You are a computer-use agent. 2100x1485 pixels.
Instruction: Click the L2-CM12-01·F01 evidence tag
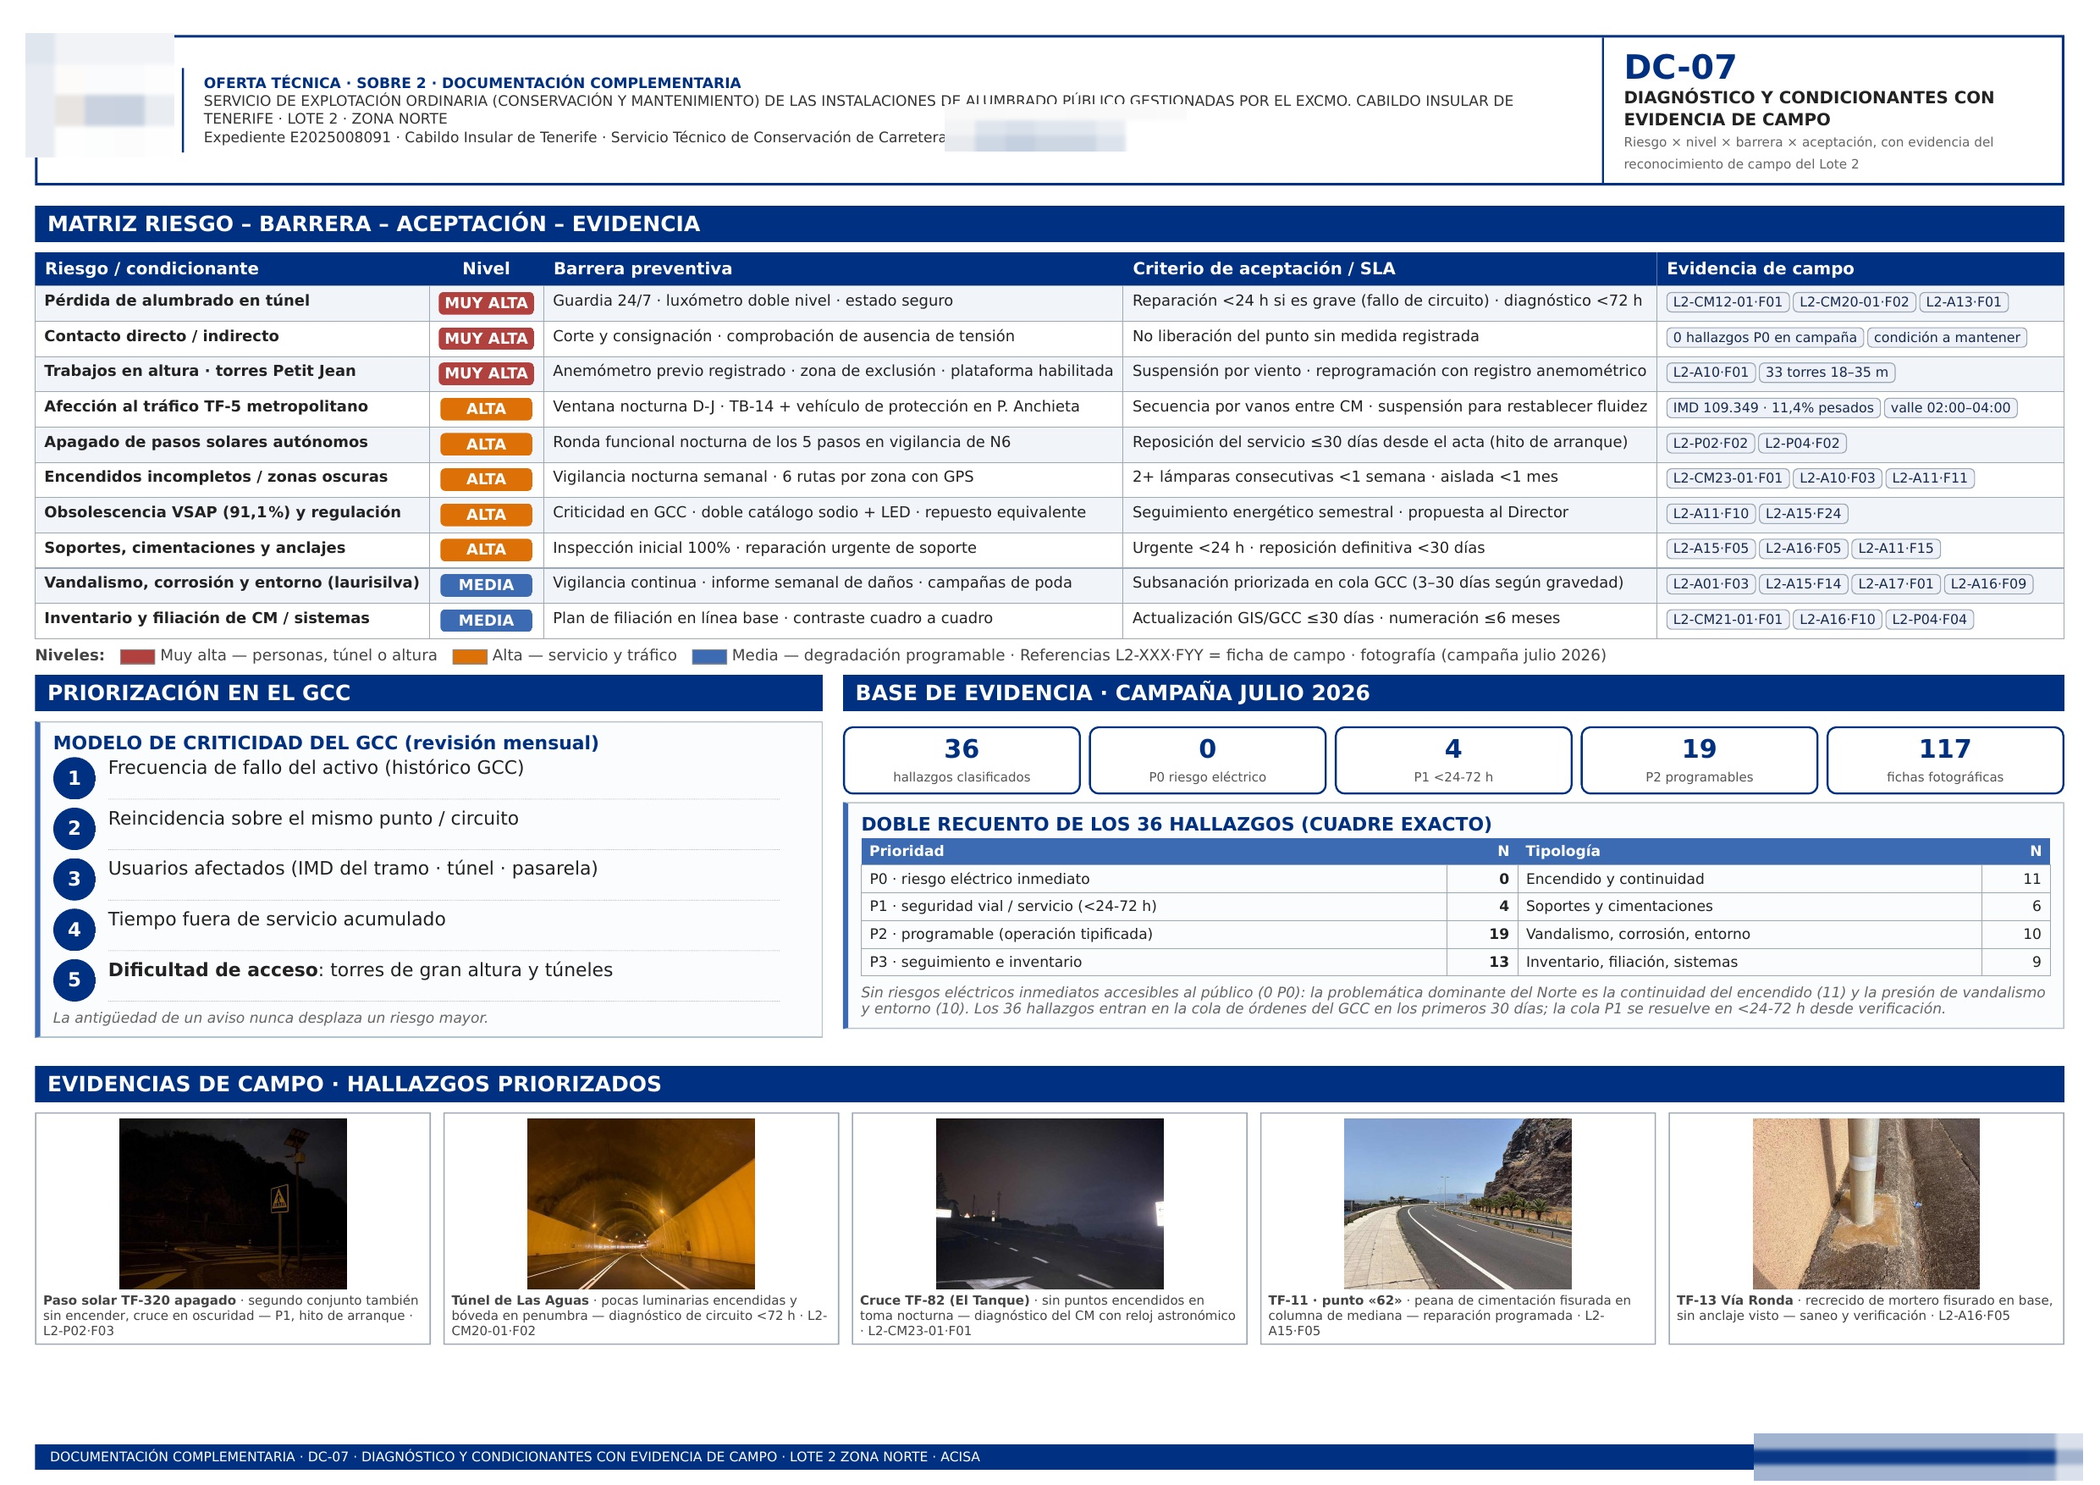pyautogui.click(x=1727, y=302)
